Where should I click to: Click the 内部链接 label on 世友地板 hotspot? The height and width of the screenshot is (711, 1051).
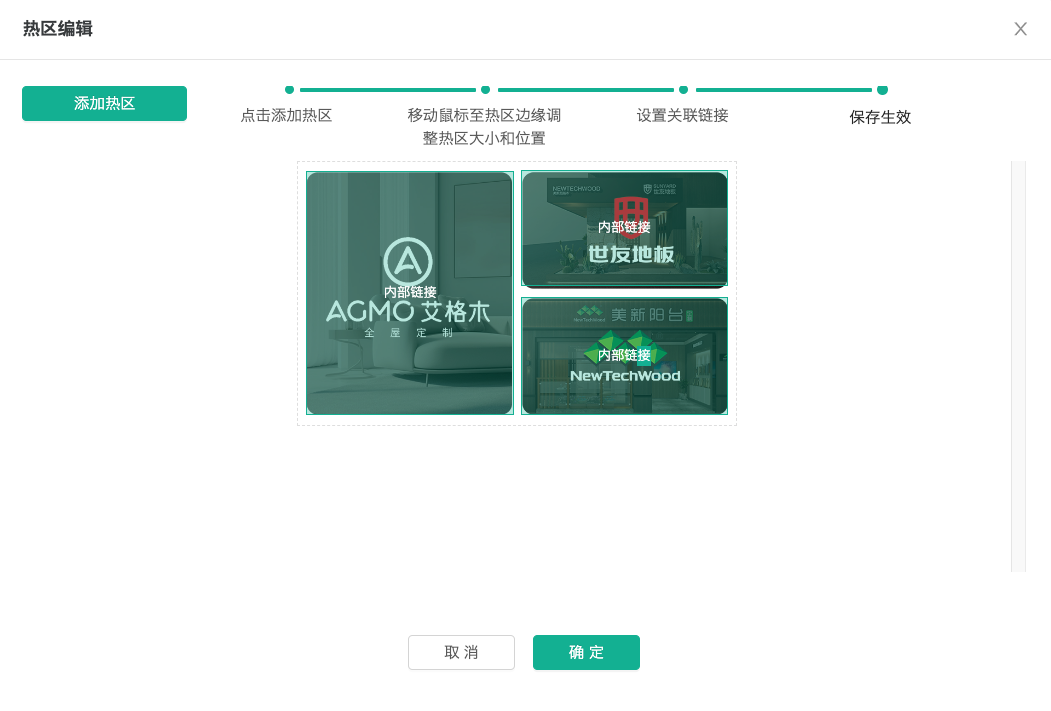click(x=624, y=227)
